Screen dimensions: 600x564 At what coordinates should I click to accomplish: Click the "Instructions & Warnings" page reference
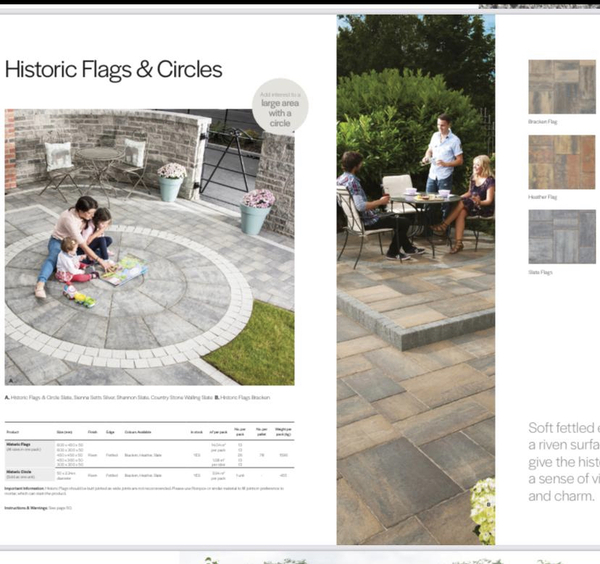pos(38,508)
